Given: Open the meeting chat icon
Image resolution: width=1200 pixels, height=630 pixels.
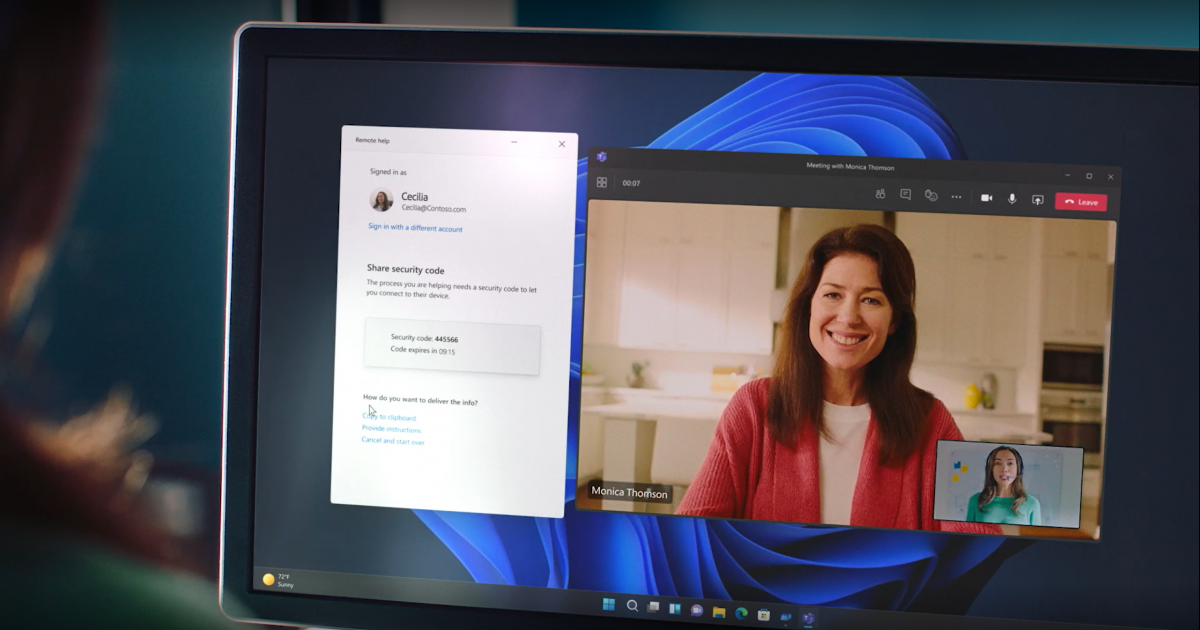Looking at the screenshot, I should [x=905, y=195].
